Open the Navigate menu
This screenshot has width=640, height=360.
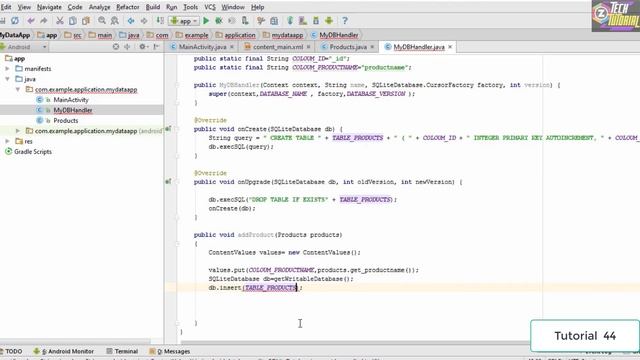tap(49, 7)
